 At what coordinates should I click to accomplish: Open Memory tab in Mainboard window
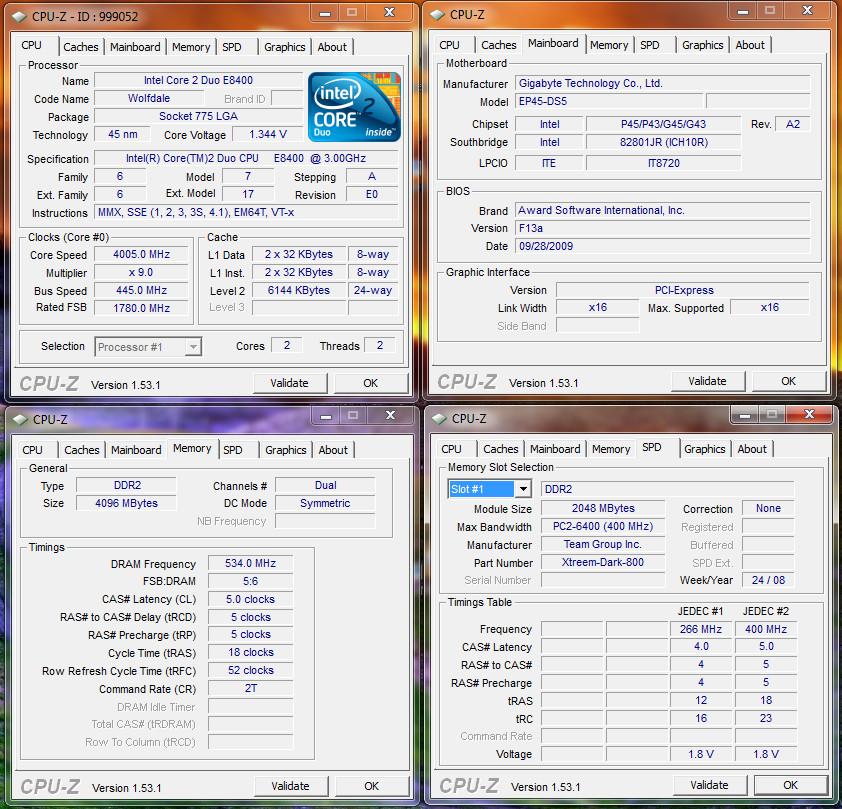point(609,45)
